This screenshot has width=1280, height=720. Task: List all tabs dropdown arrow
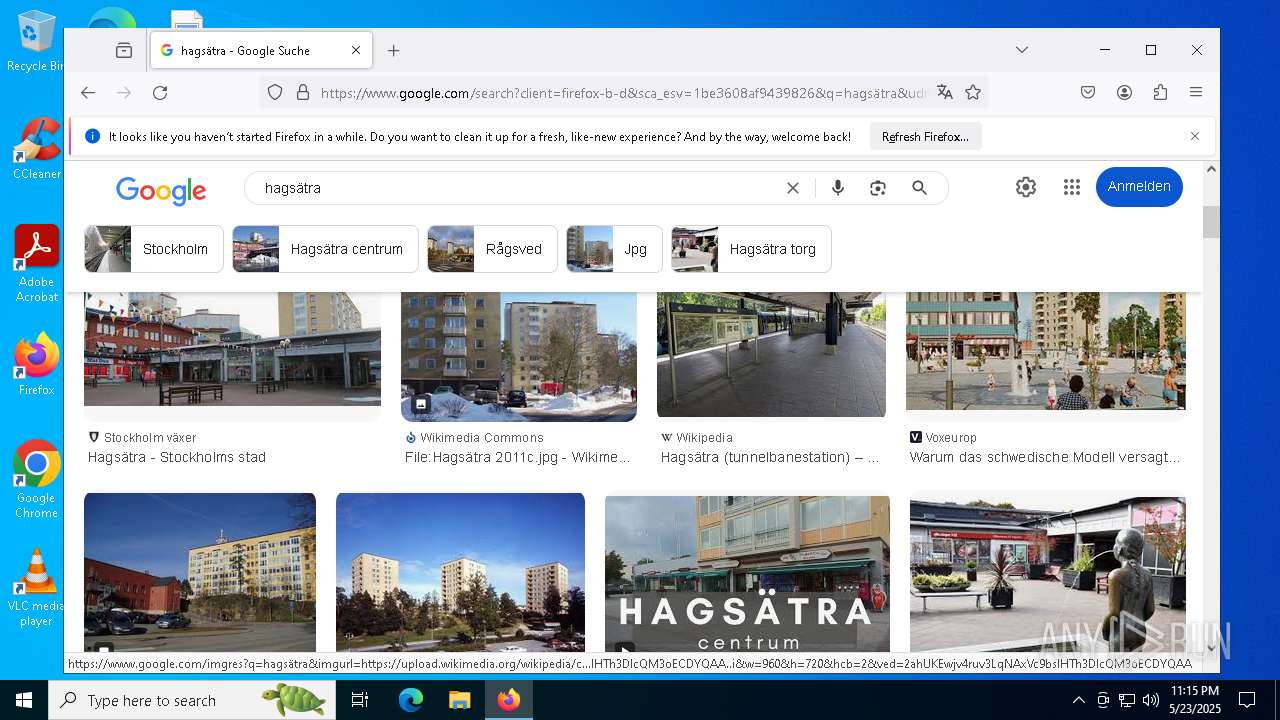click(x=1022, y=50)
